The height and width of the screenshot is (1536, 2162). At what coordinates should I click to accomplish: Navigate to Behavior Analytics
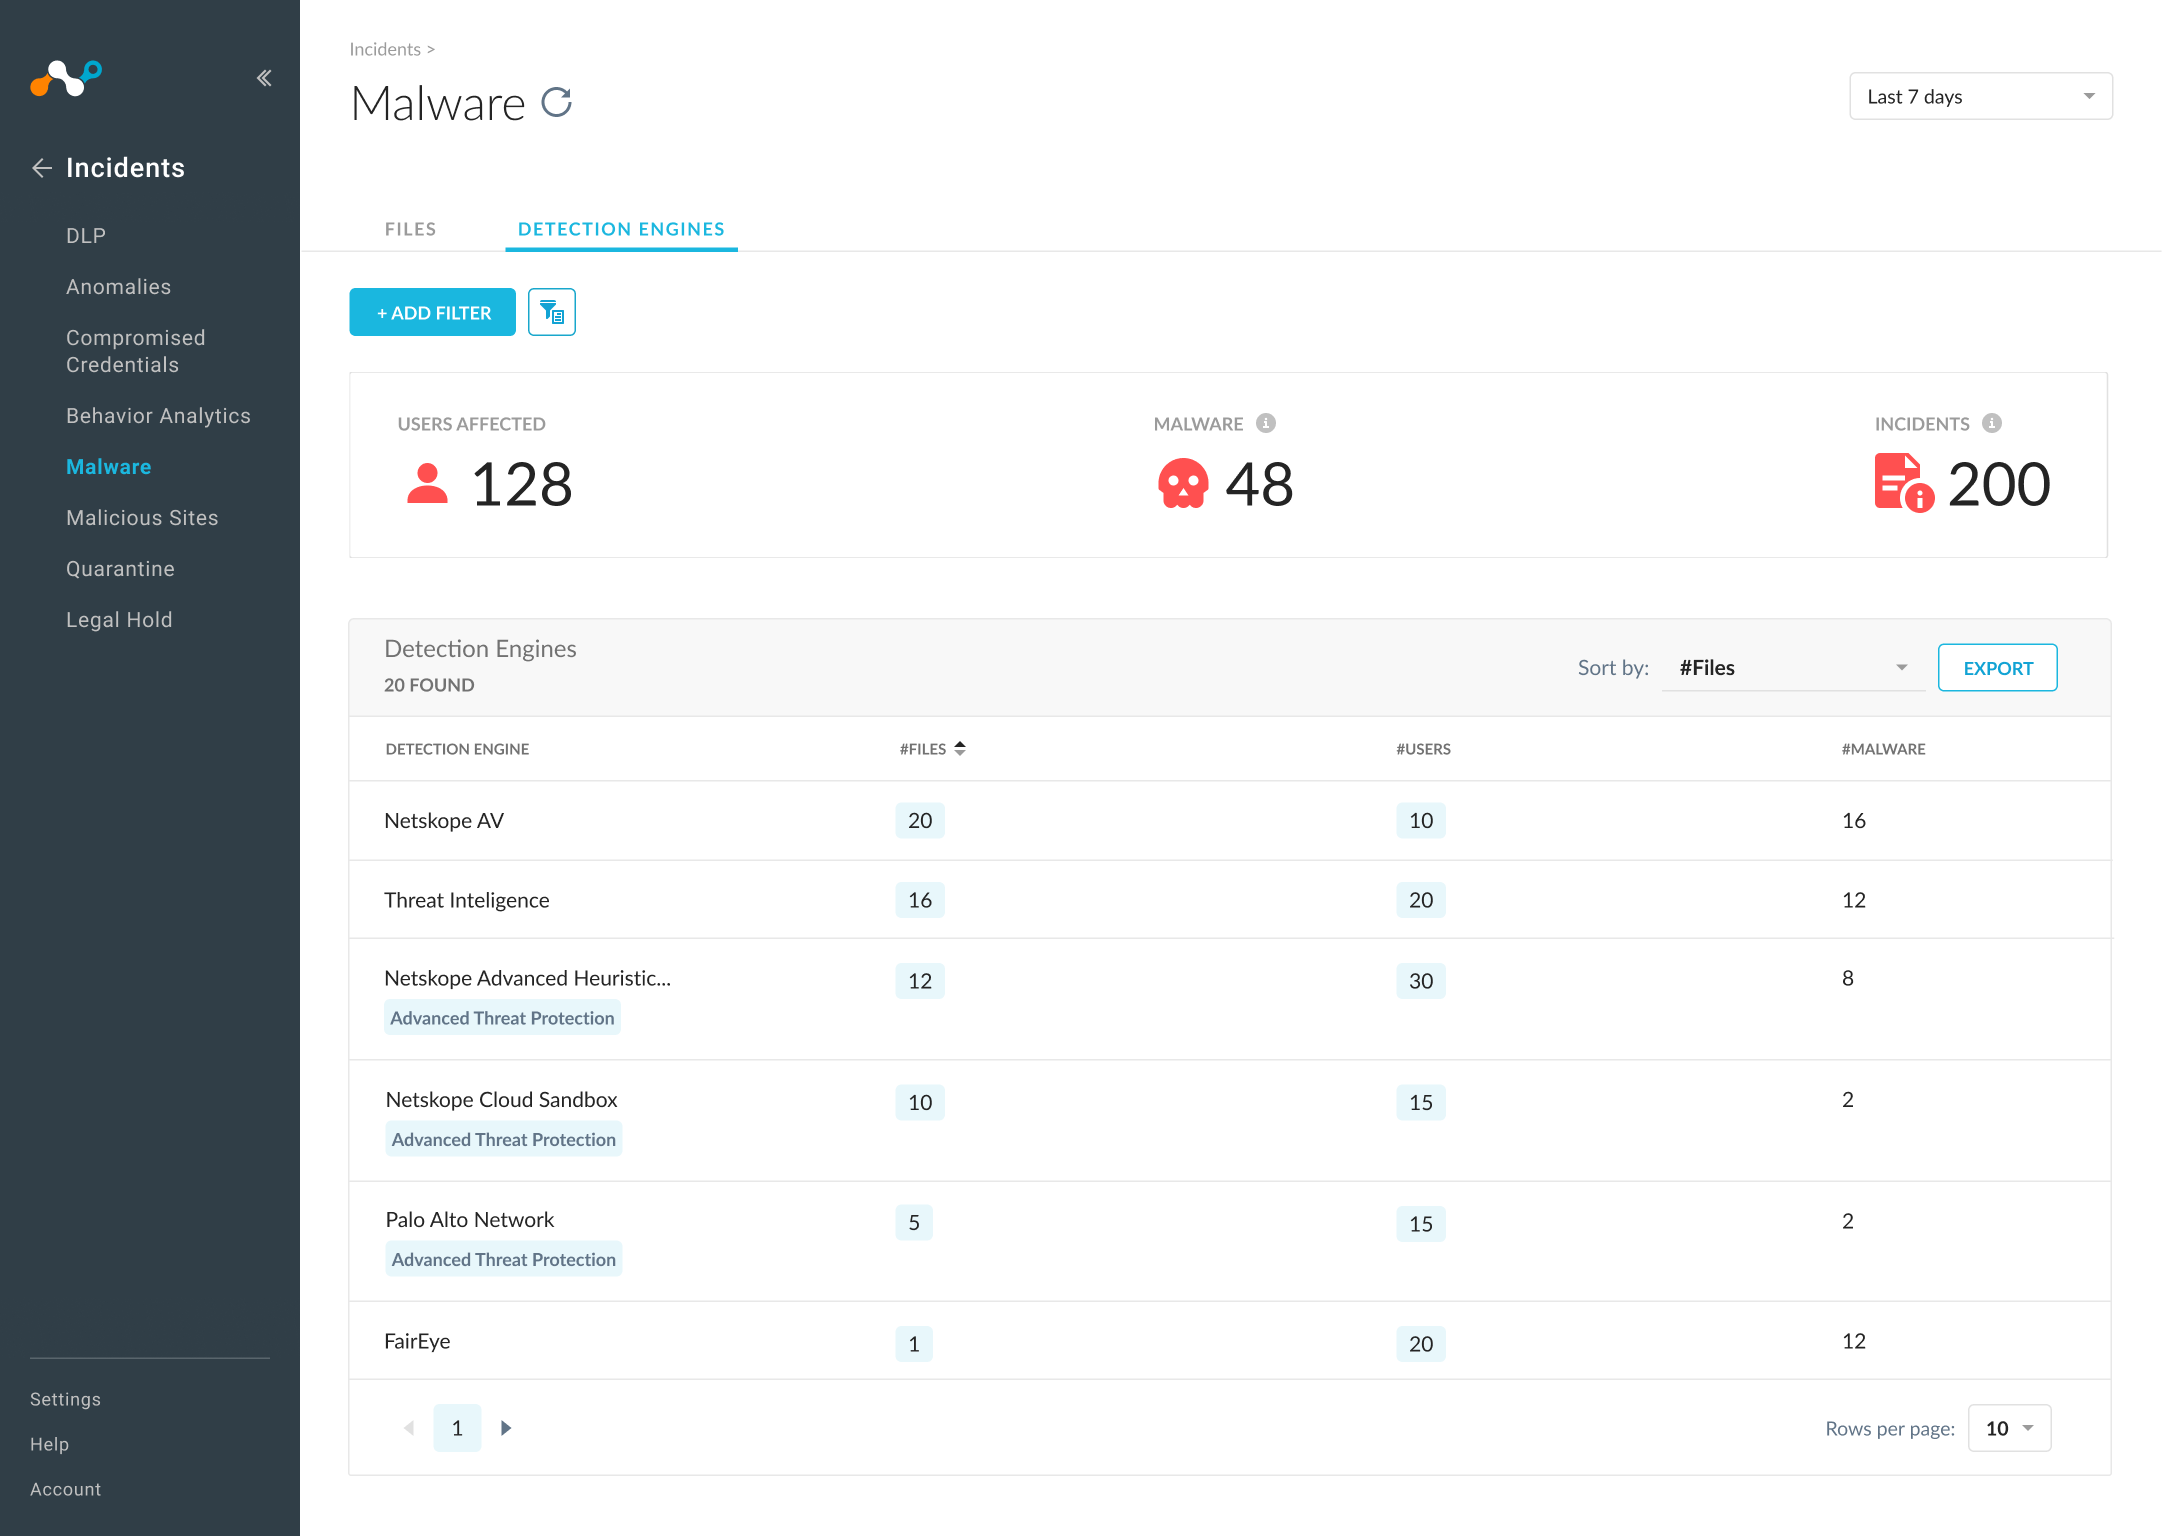tap(158, 415)
